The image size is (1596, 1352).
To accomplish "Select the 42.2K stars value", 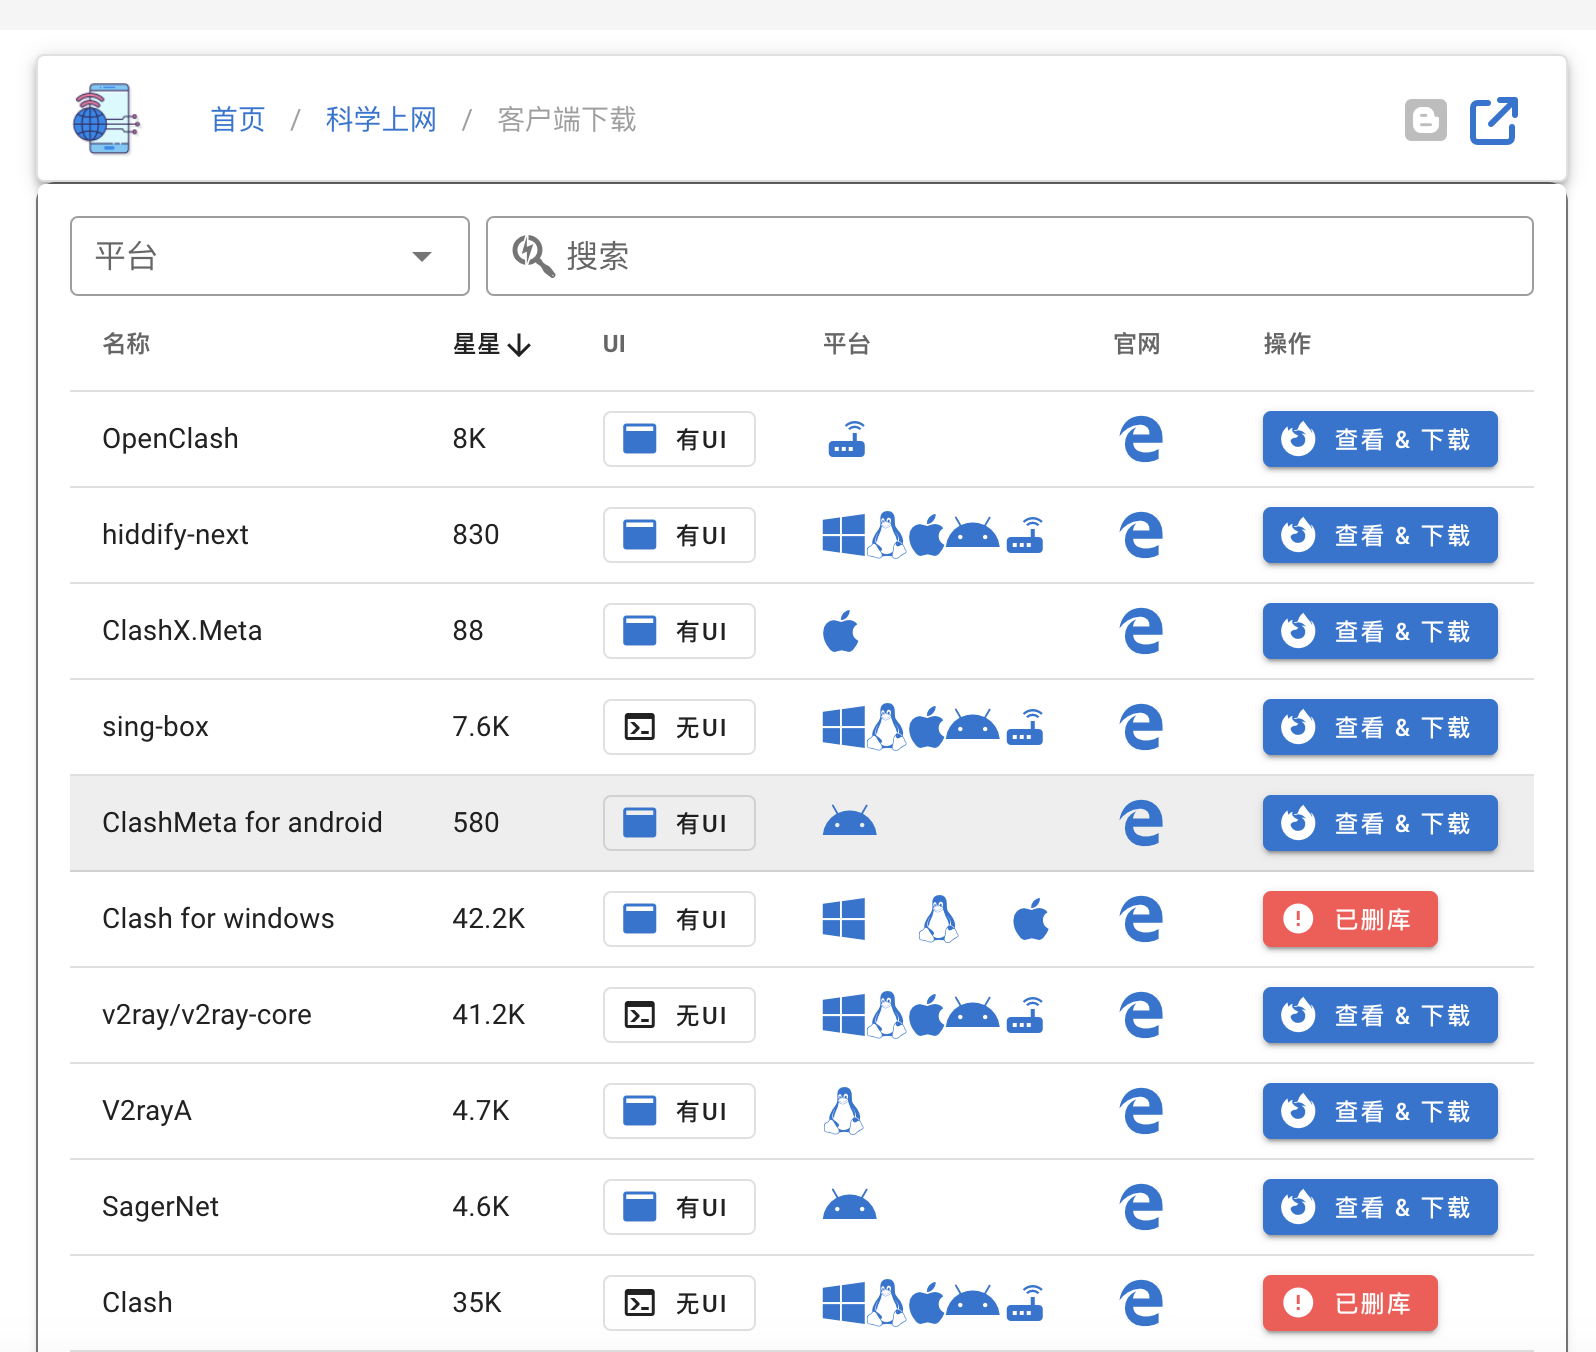I will [x=488, y=919].
